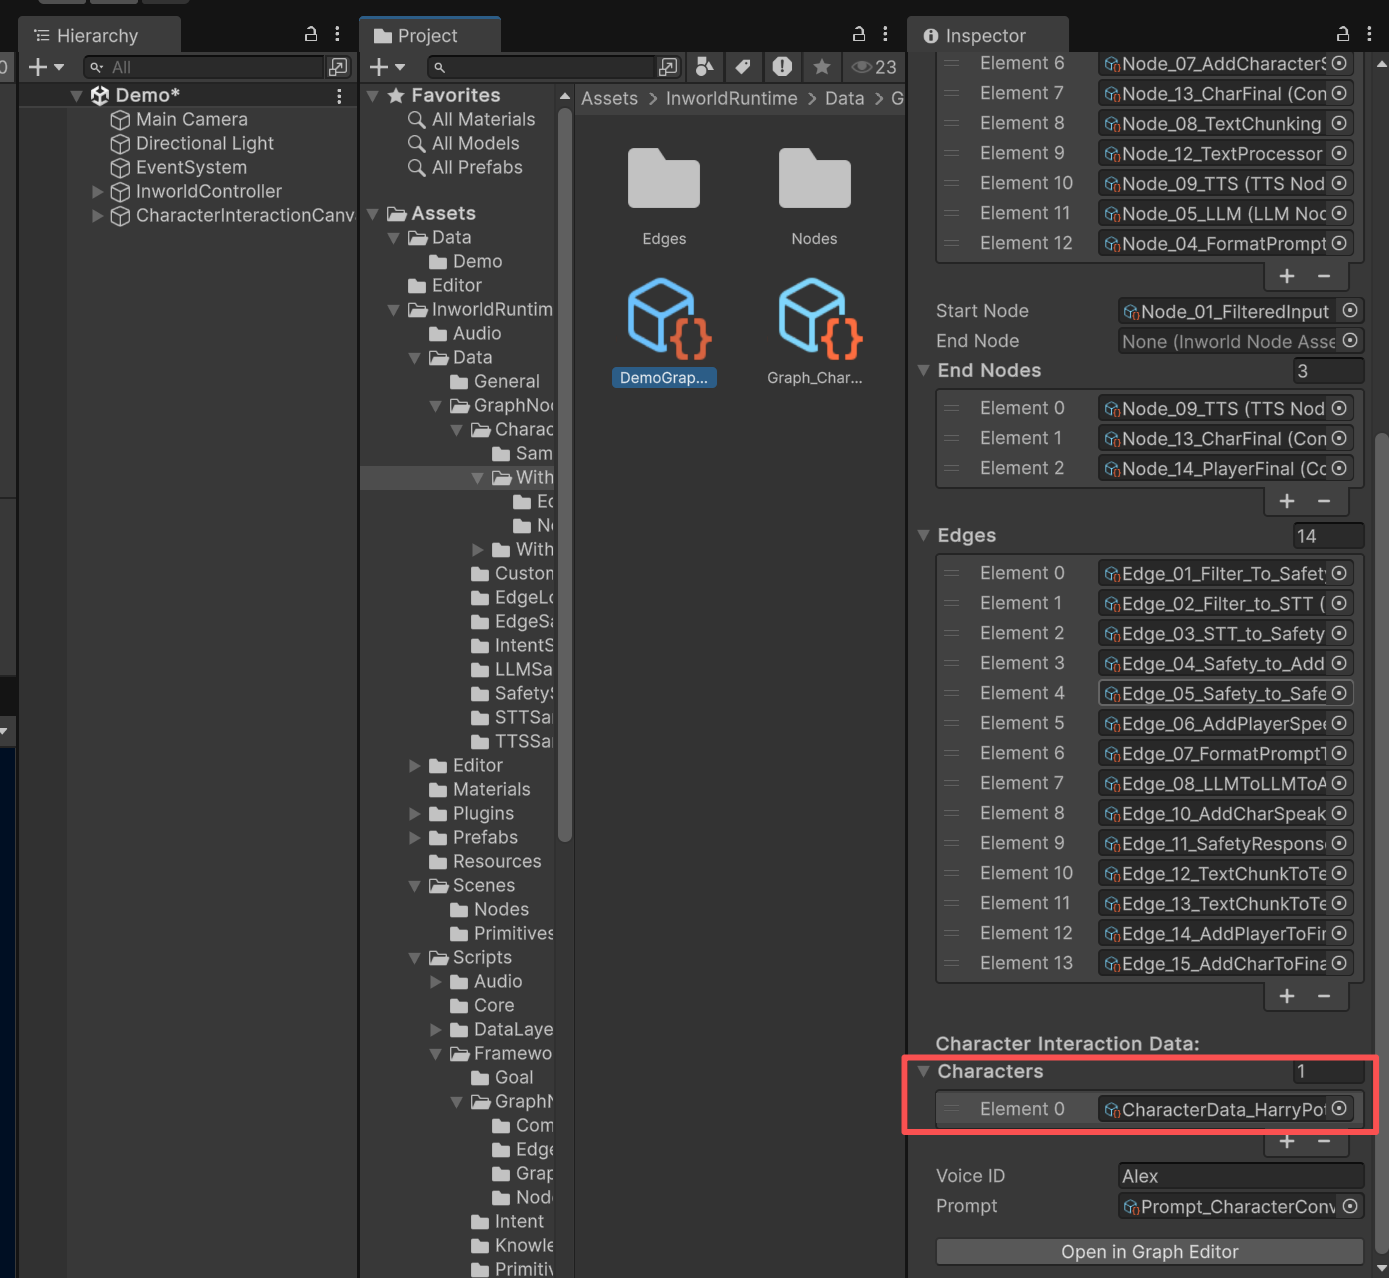
Task: Open the Hierarchy create plus dropdown
Action: coord(46,67)
